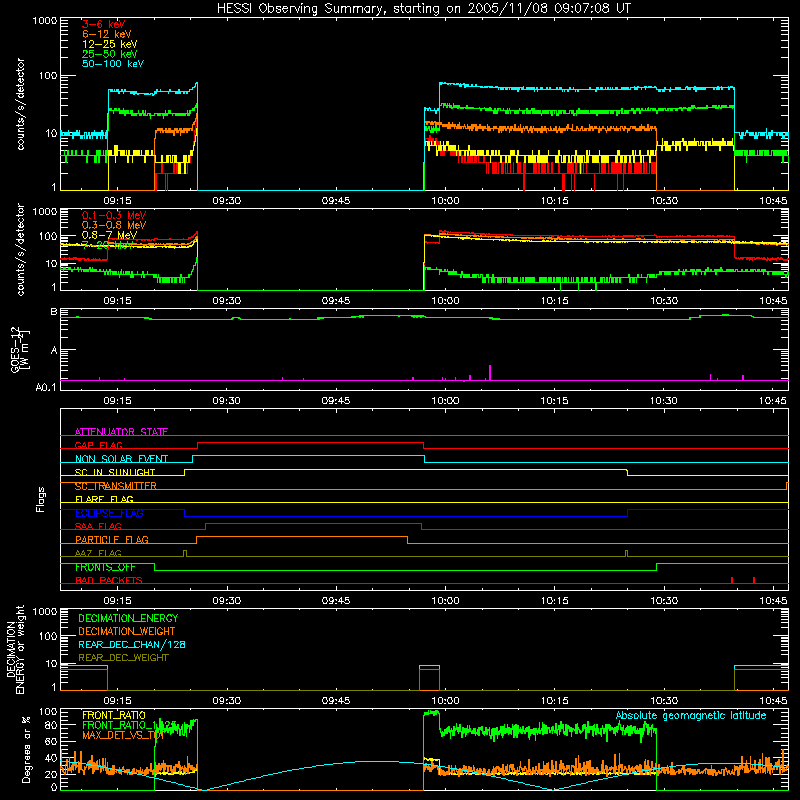Select the yellow 12-25 keV legend label
Viewport: 800px width, 800px height.
(110, 44)
